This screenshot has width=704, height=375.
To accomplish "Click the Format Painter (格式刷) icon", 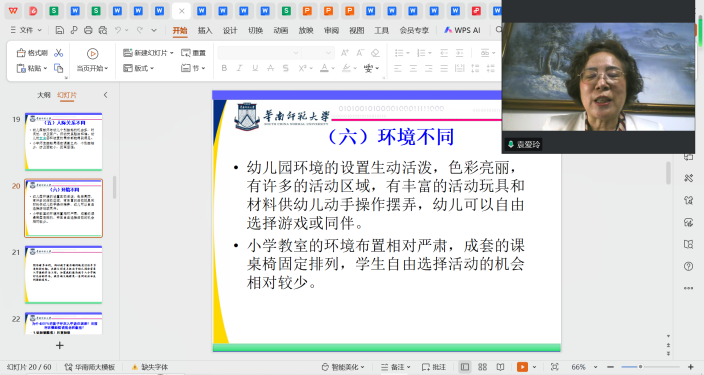I will pyautogui.click(x=31, y=53).
